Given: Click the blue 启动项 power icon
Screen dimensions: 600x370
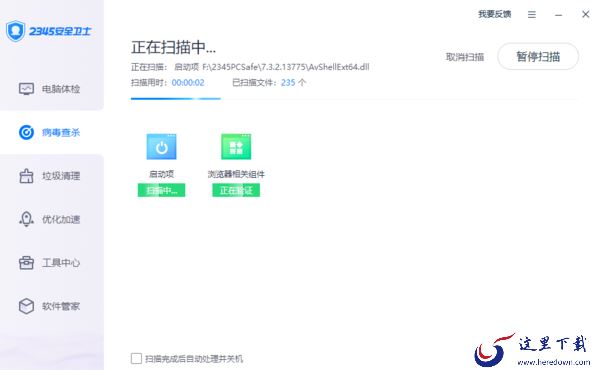Looking at the screenshot, I should (x=161, y=147).
